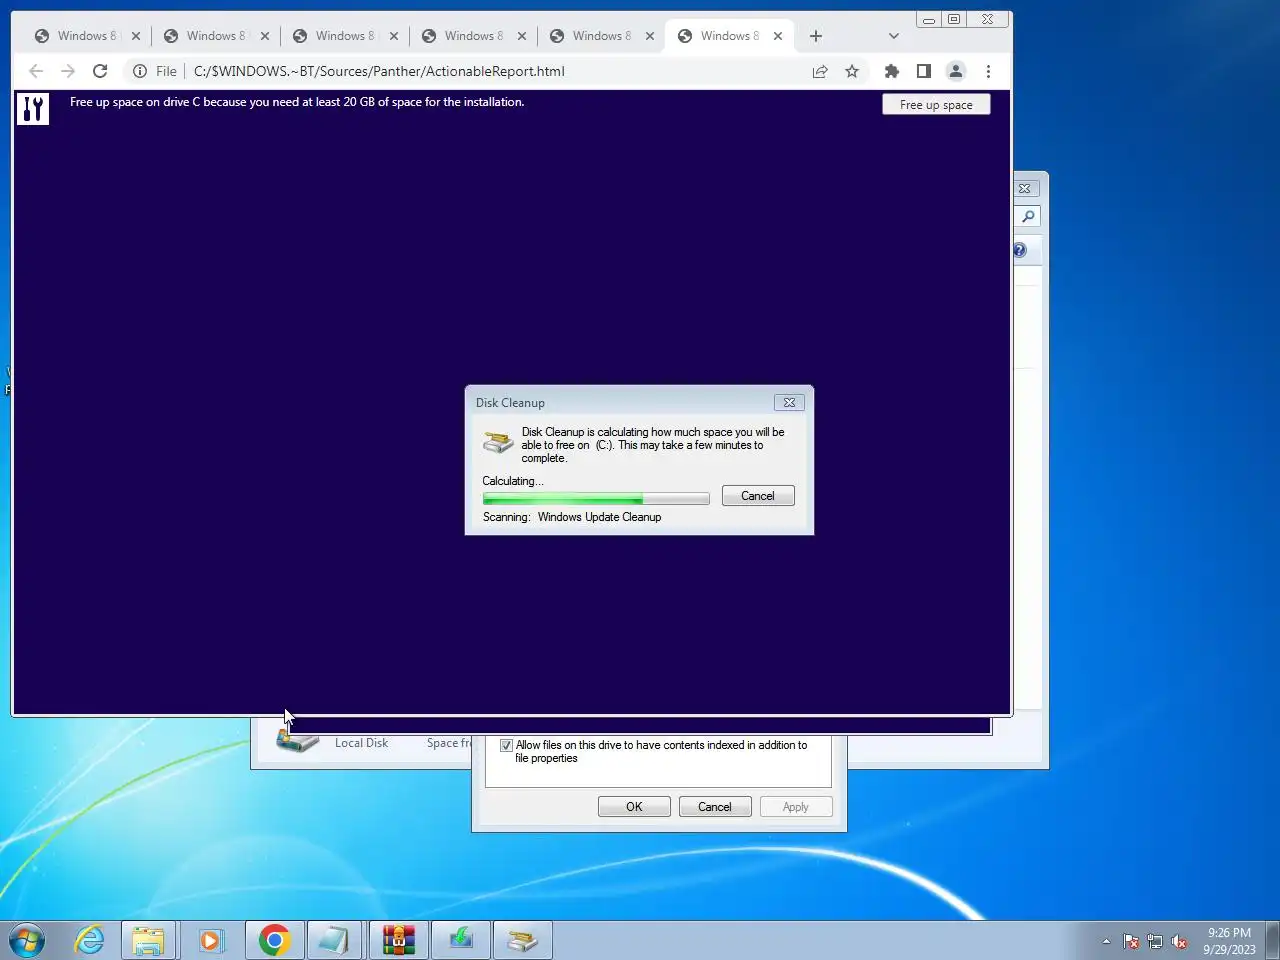The image size is (1280, 960).
Task: Click the tools icon beside the free space message
Action: (x=33, y=108)
